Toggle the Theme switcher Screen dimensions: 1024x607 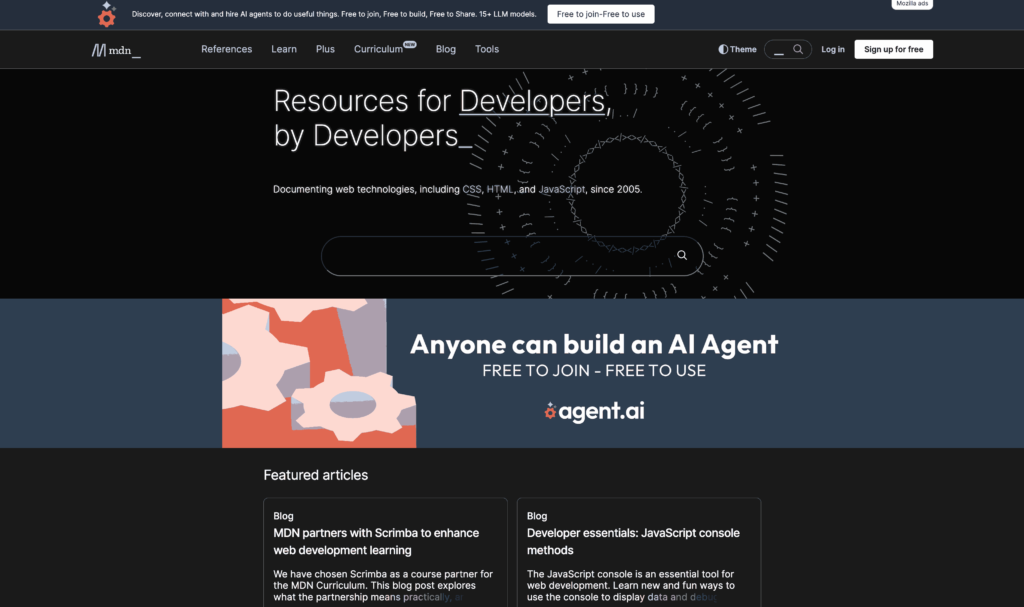[x=737, y=50]
